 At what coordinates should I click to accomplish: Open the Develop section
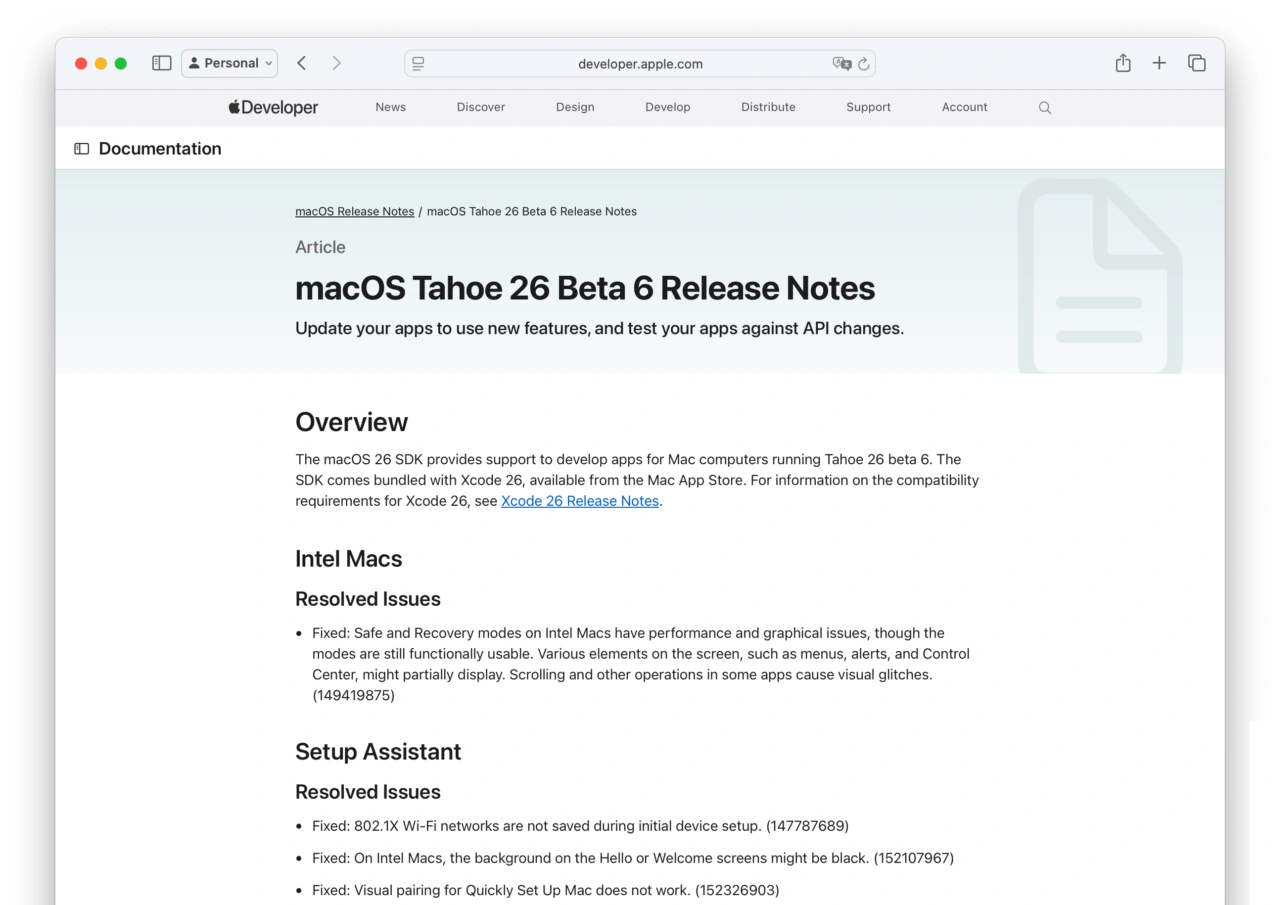point(667,107)
